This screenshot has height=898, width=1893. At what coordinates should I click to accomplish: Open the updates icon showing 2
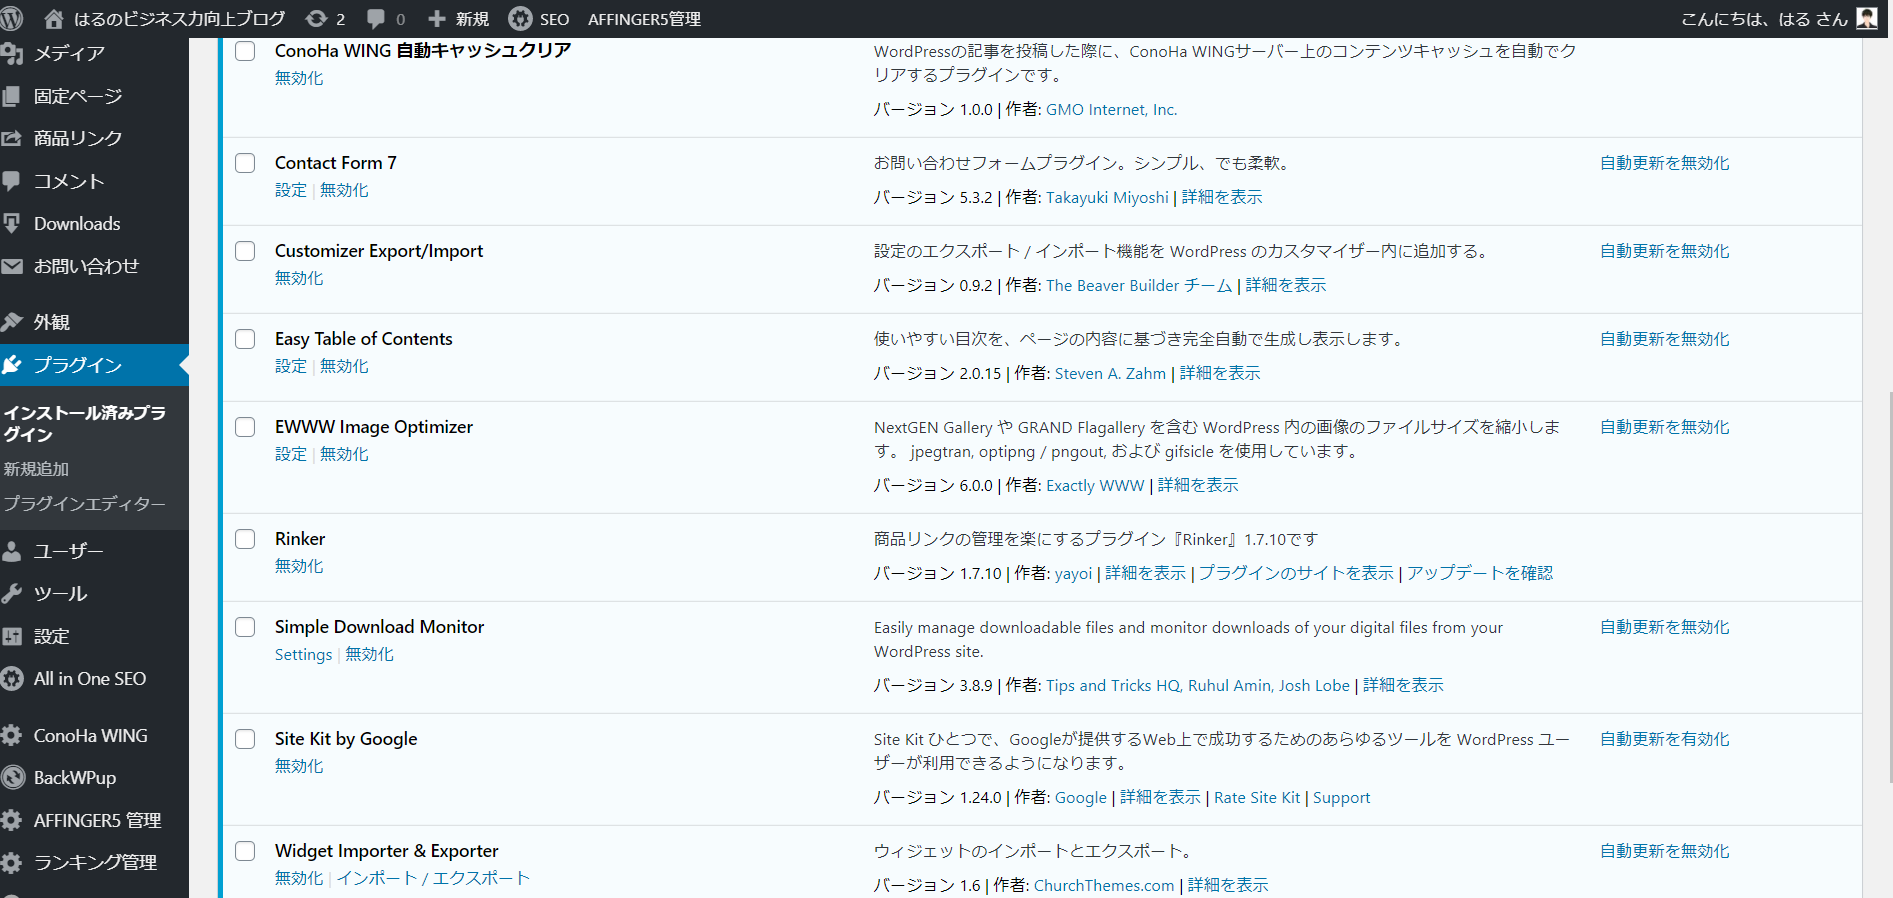pos(316,19)
